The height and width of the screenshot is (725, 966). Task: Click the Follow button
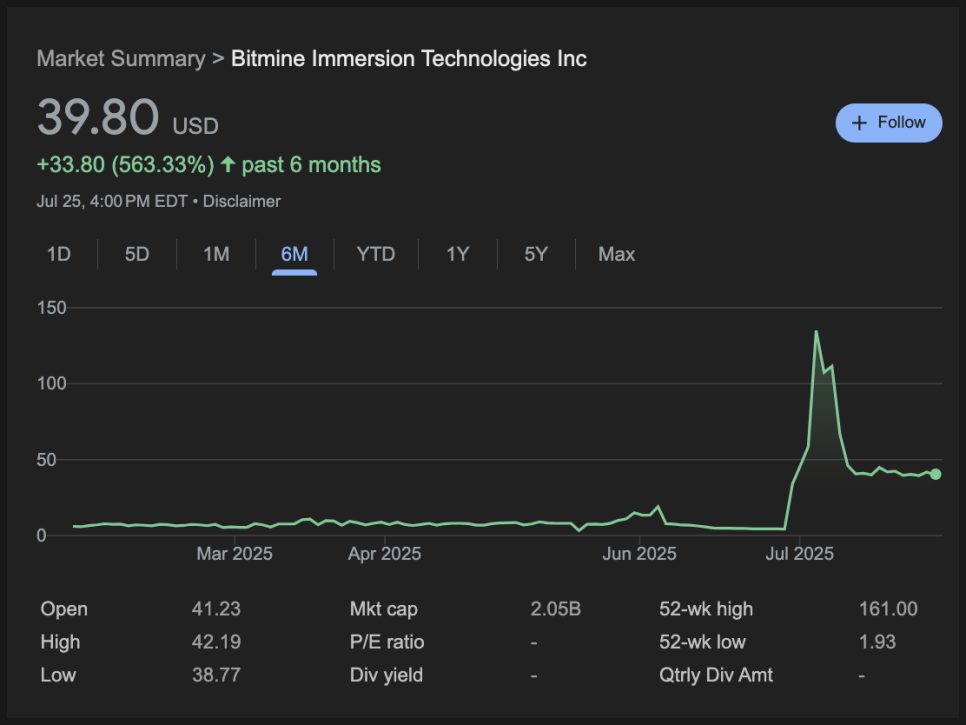[x=888, y=123]
